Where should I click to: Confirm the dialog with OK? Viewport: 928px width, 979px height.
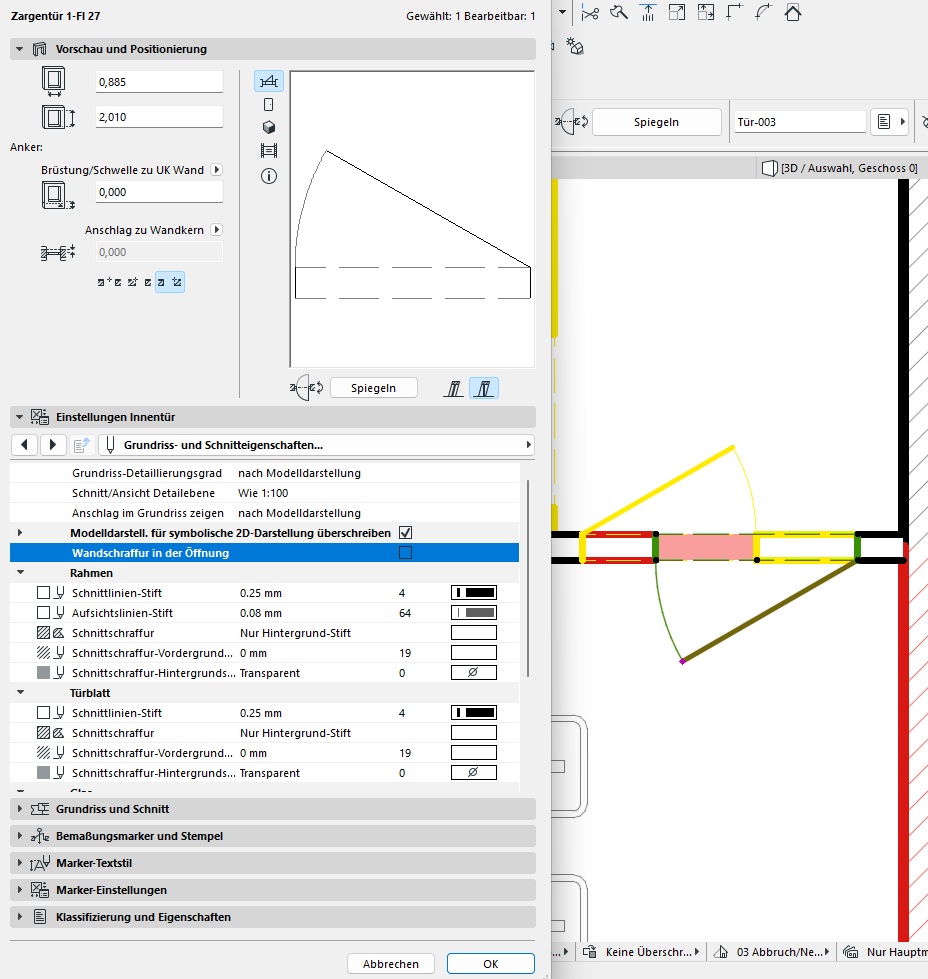tap(491, 963)
